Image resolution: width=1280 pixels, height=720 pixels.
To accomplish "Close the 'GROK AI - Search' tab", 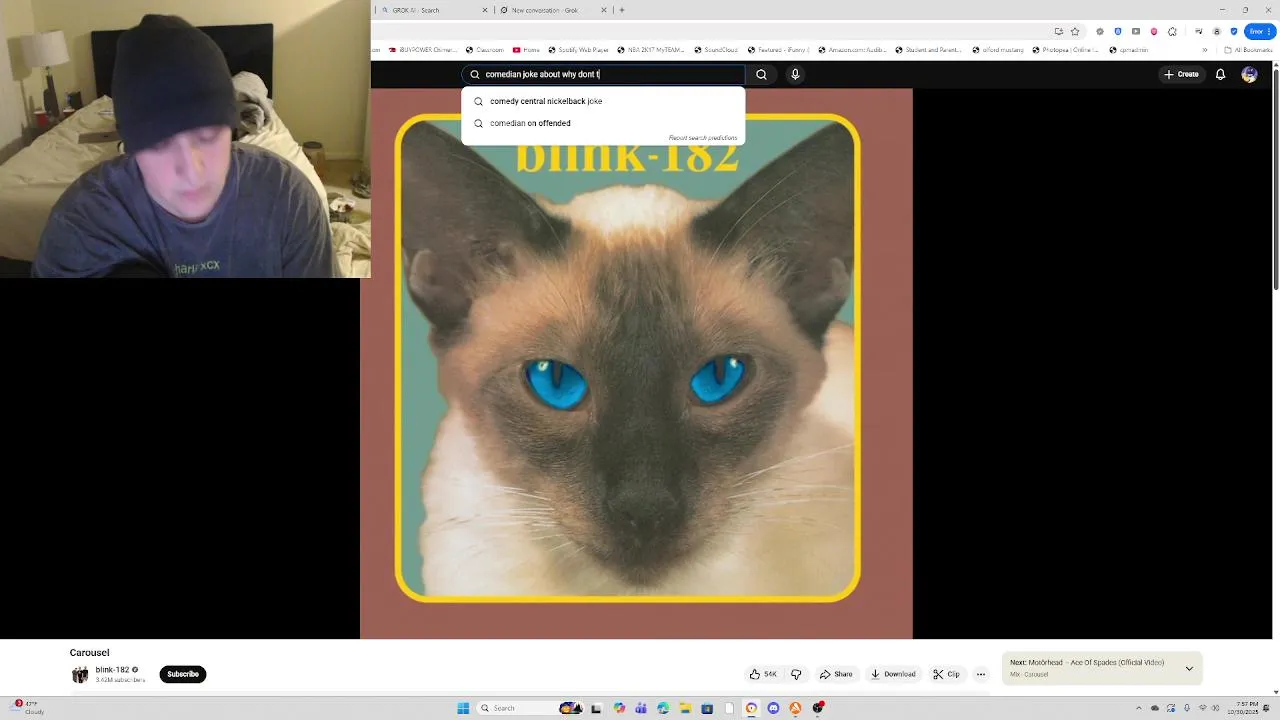I will 486,10.
